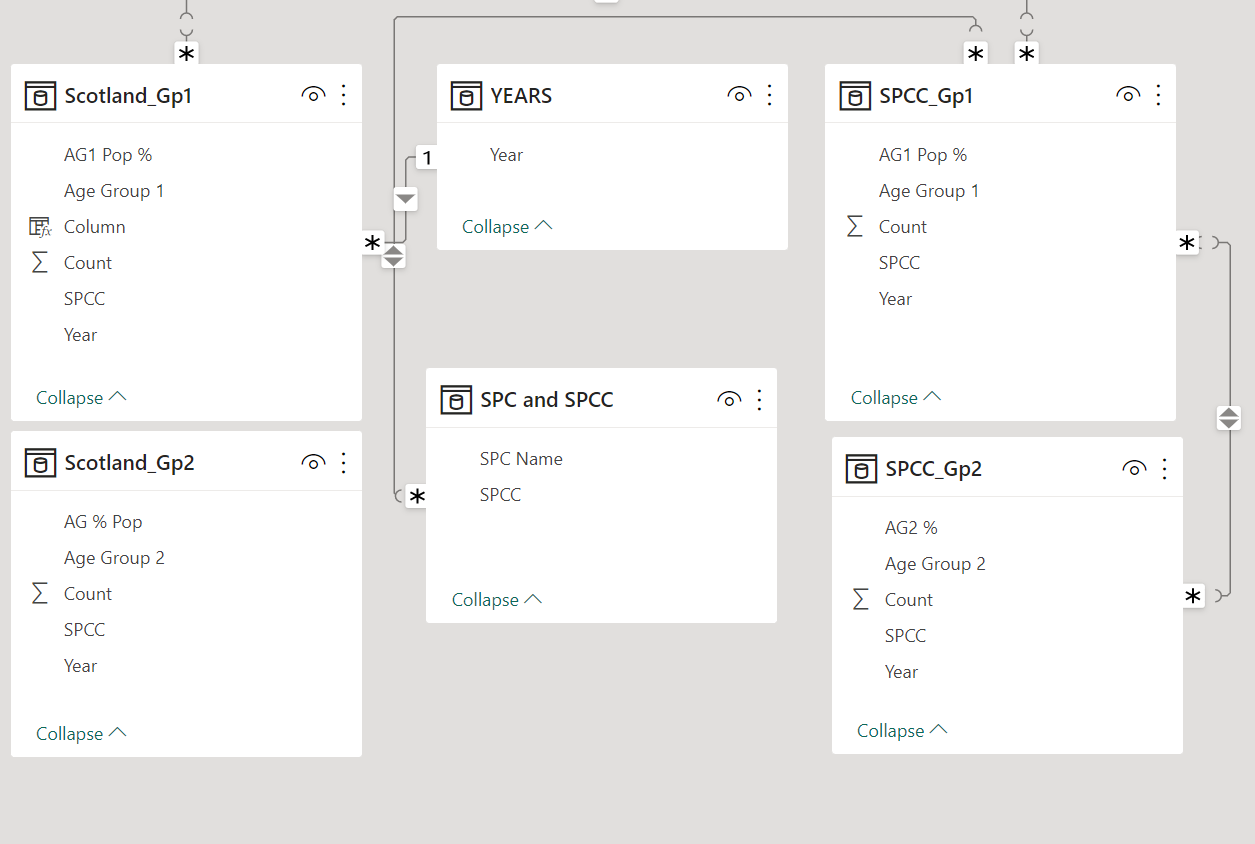Toggle visibility eye of SPC and SPCC table
Image resolution: width=1255 pixels, height=844 pixels.
click(729, 400)
